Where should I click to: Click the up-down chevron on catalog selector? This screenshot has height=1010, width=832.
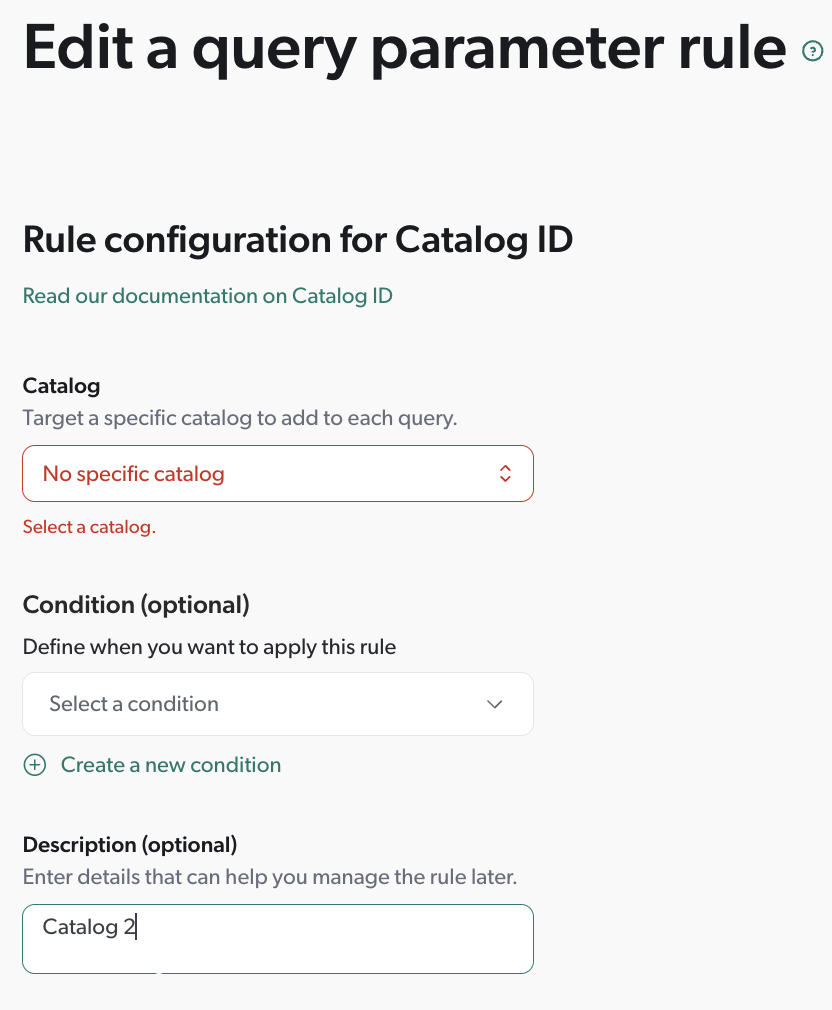(505, 473)
